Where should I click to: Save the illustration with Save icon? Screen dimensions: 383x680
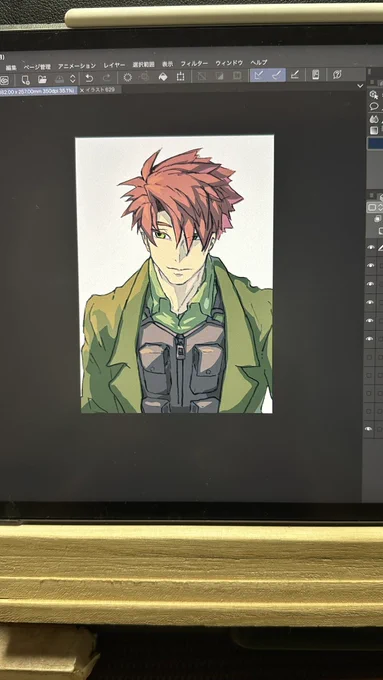click(59, 78)
